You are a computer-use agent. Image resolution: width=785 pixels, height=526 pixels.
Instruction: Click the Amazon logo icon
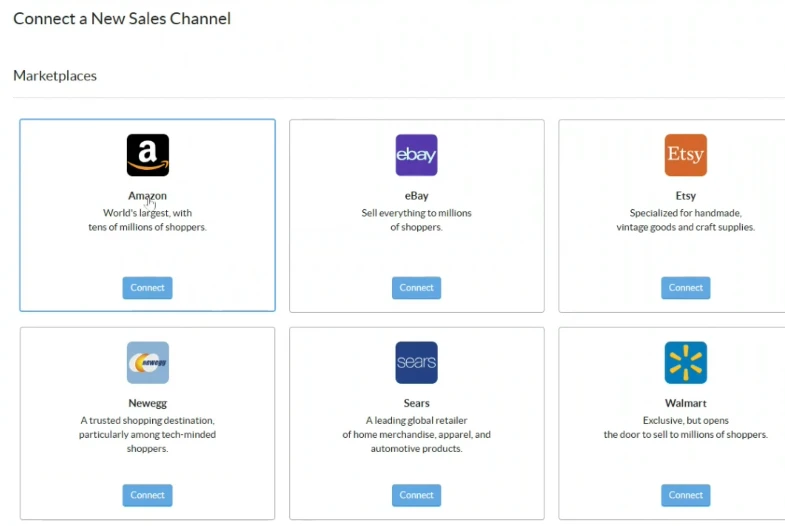(x=148, y=155)
